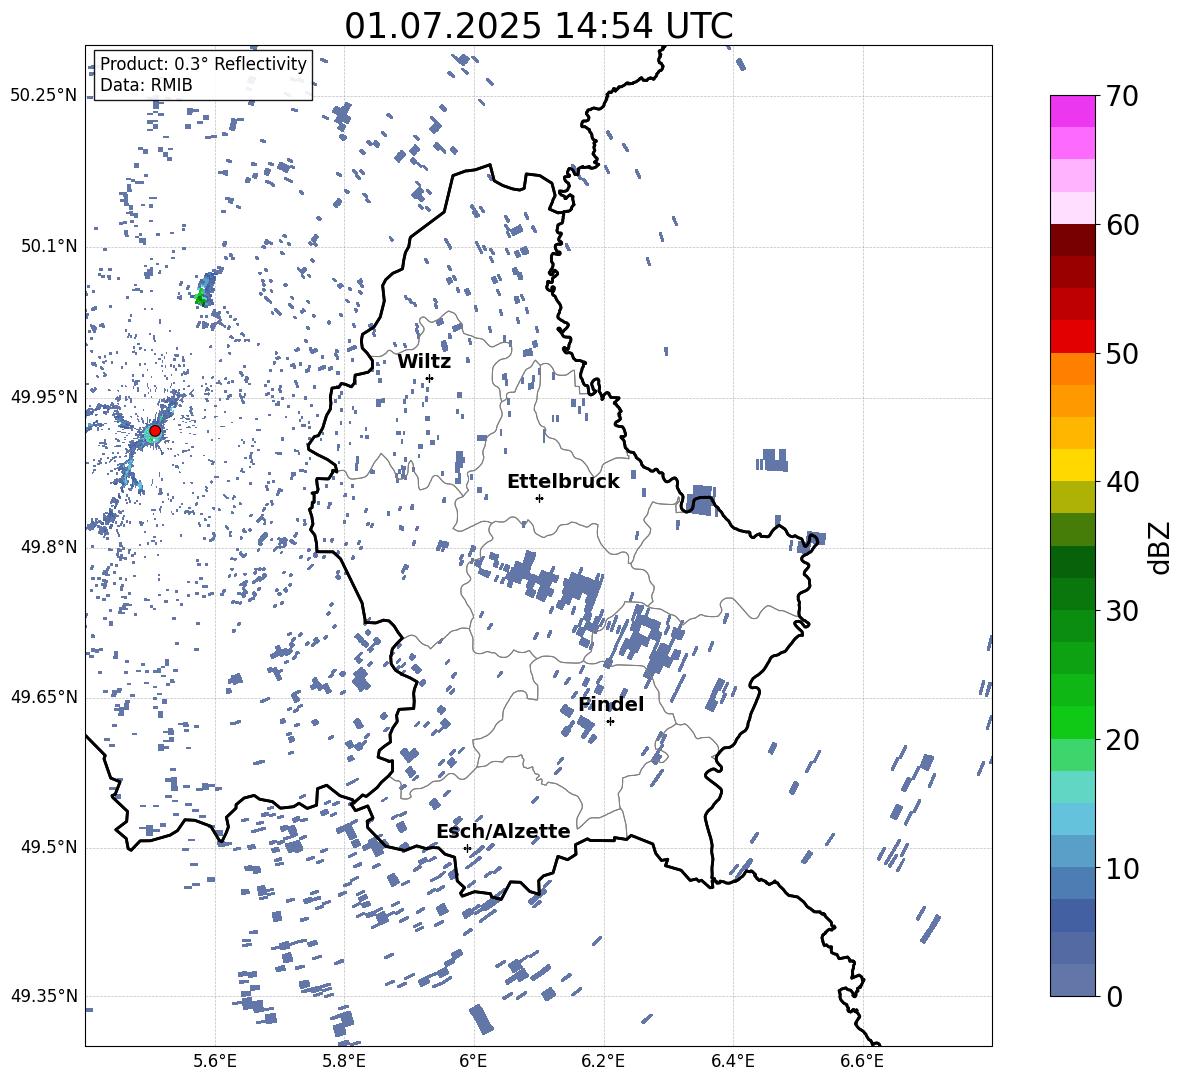Screen dimensions: 1184x1081
Task: Click the colorbar value 0
Action: (x=1114, y=996)
